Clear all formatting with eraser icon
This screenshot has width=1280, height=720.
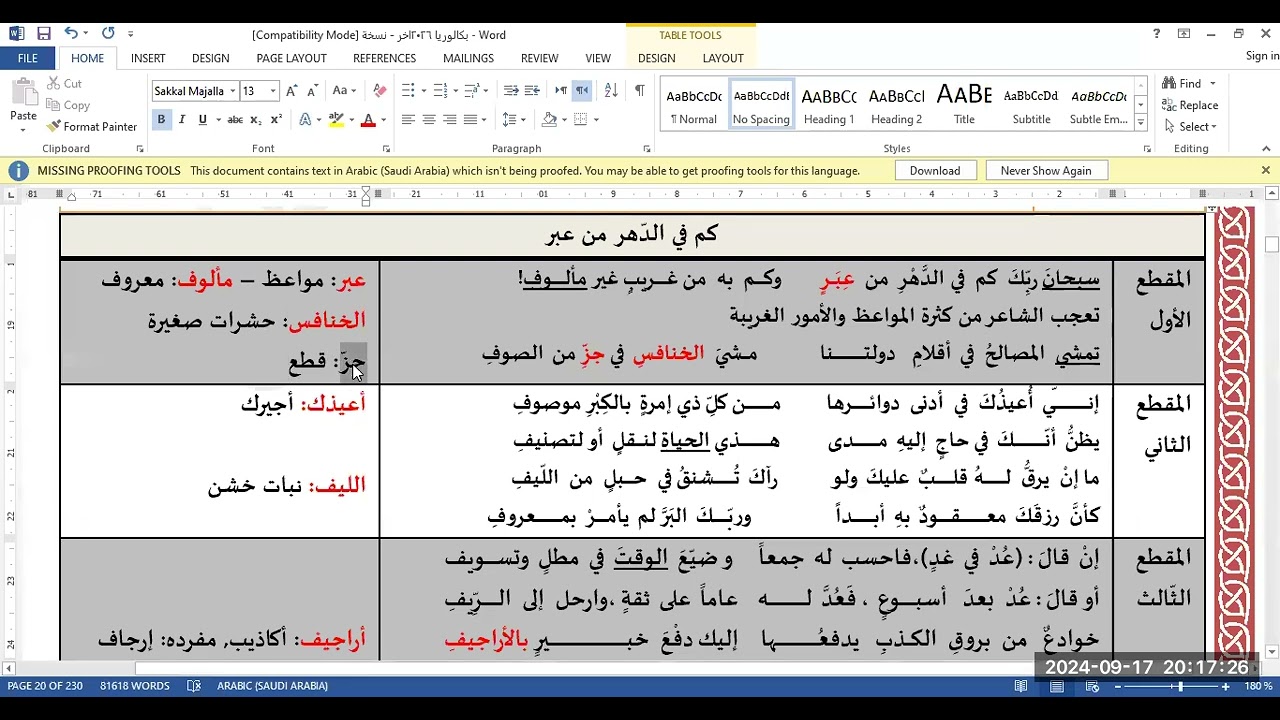point(379,91)
